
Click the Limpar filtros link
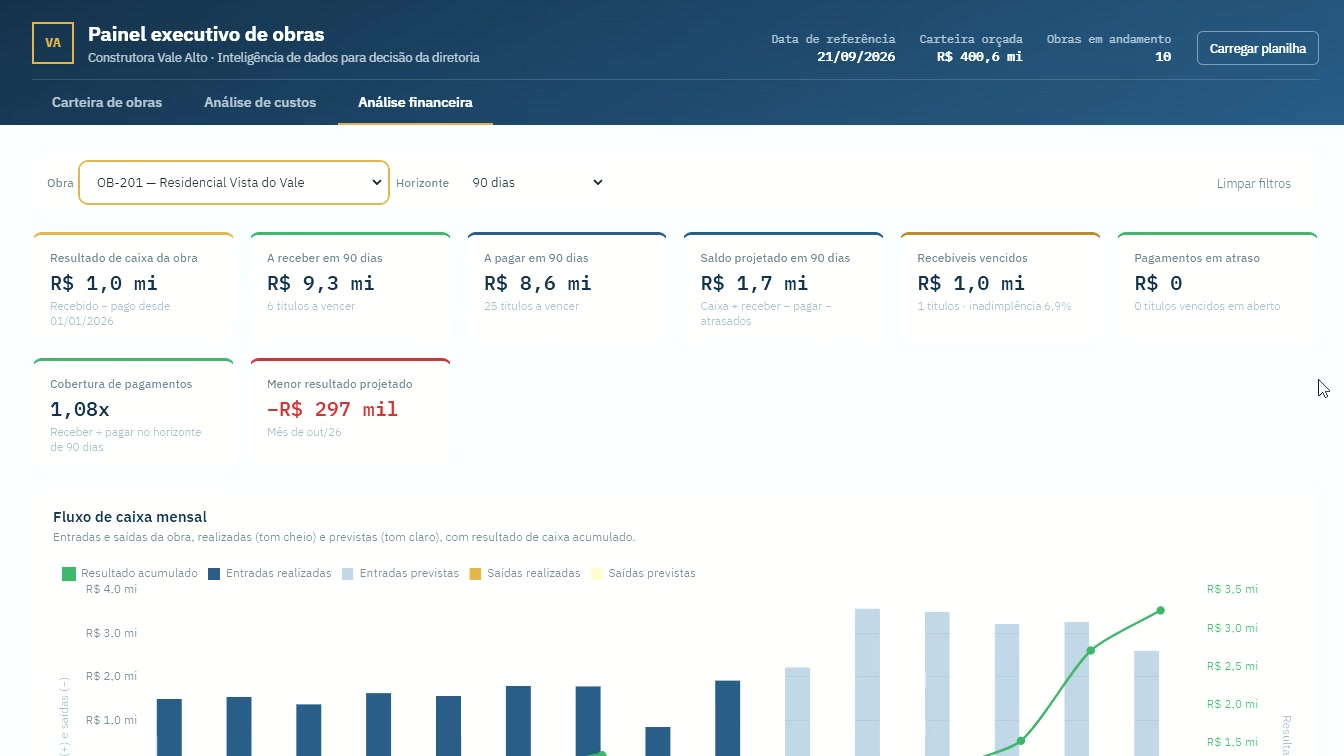coord(1254,184)
